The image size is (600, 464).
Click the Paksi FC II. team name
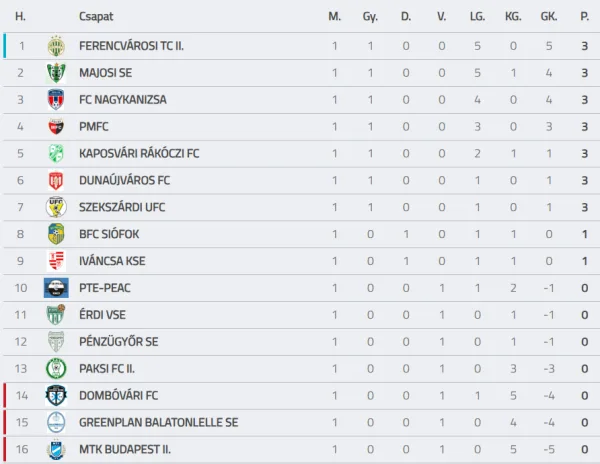point(107,369)
